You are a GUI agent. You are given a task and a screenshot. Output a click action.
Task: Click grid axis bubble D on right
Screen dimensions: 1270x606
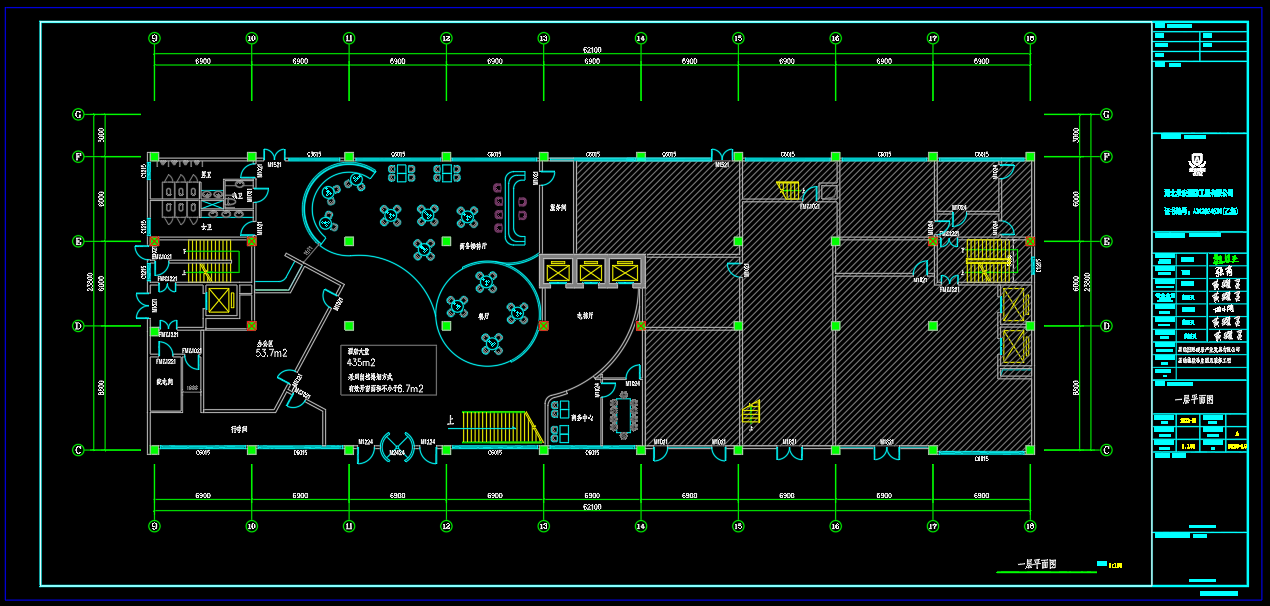click(1106, 326)
